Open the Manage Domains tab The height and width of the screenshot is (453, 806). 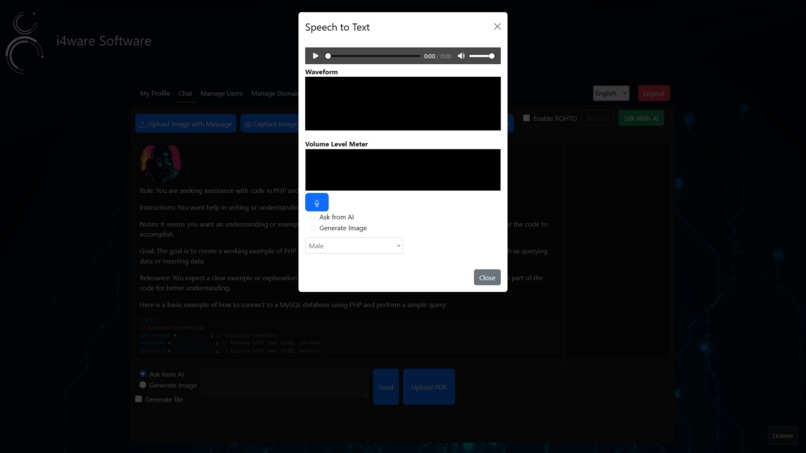coord(273,94)
